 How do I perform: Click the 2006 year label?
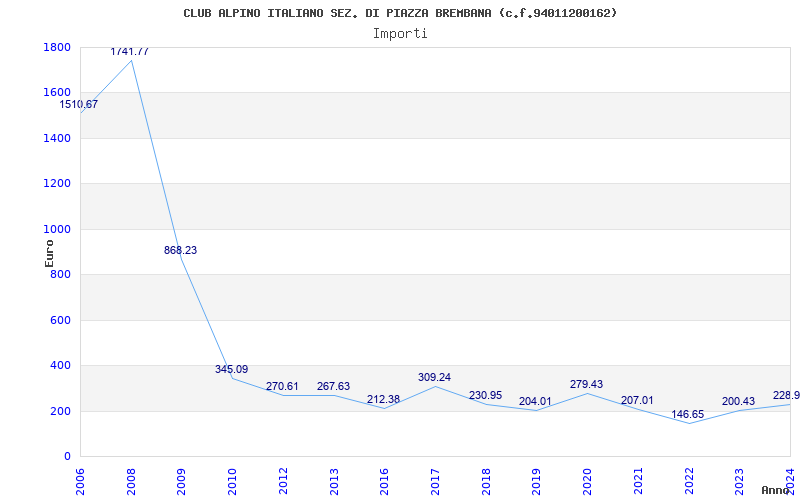80,482
